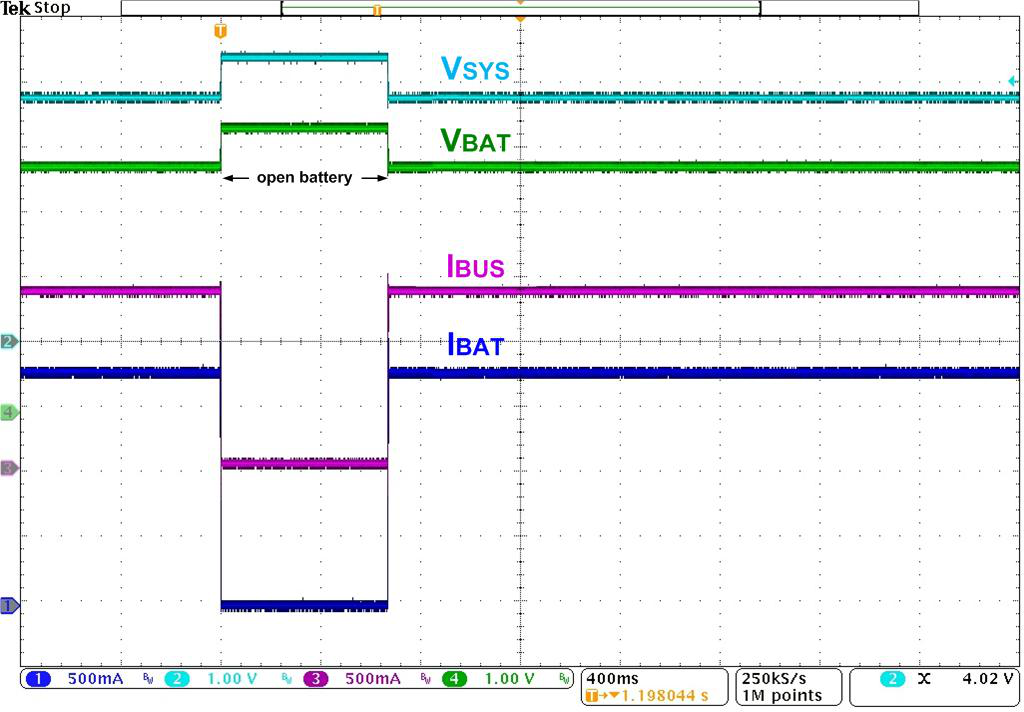Click the IBUS waveform label

474,267
